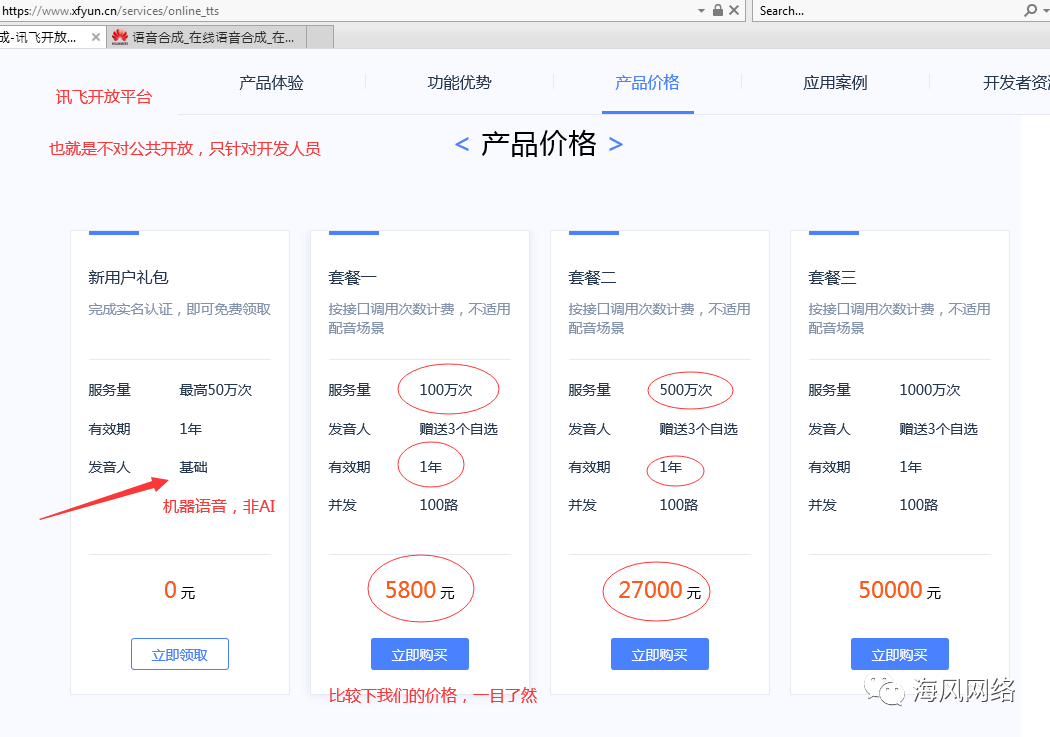Click 立即购买 under the 50000 元 plan

coord(899,654)
